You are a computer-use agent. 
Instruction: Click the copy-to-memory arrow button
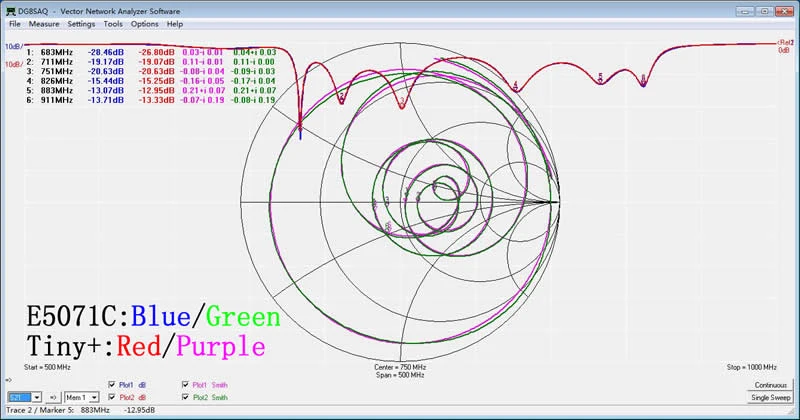point(53,397)
